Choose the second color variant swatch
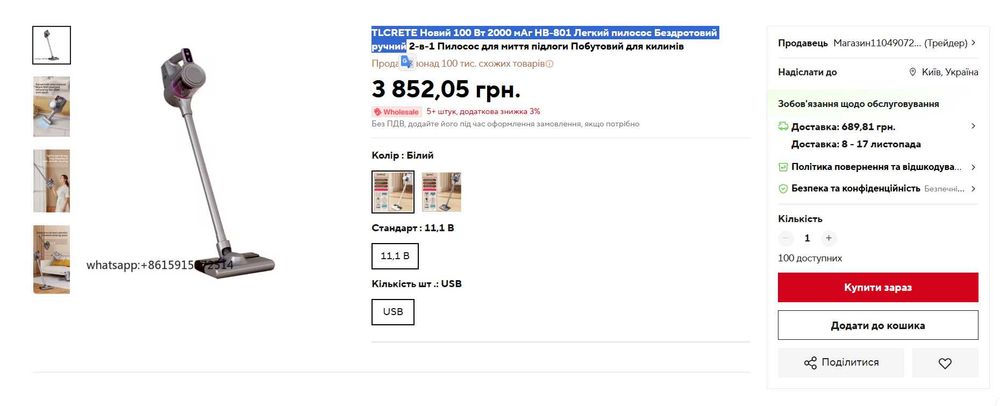Image resolution: width=1000 pixels, height=406 pixels. [441, 192]
